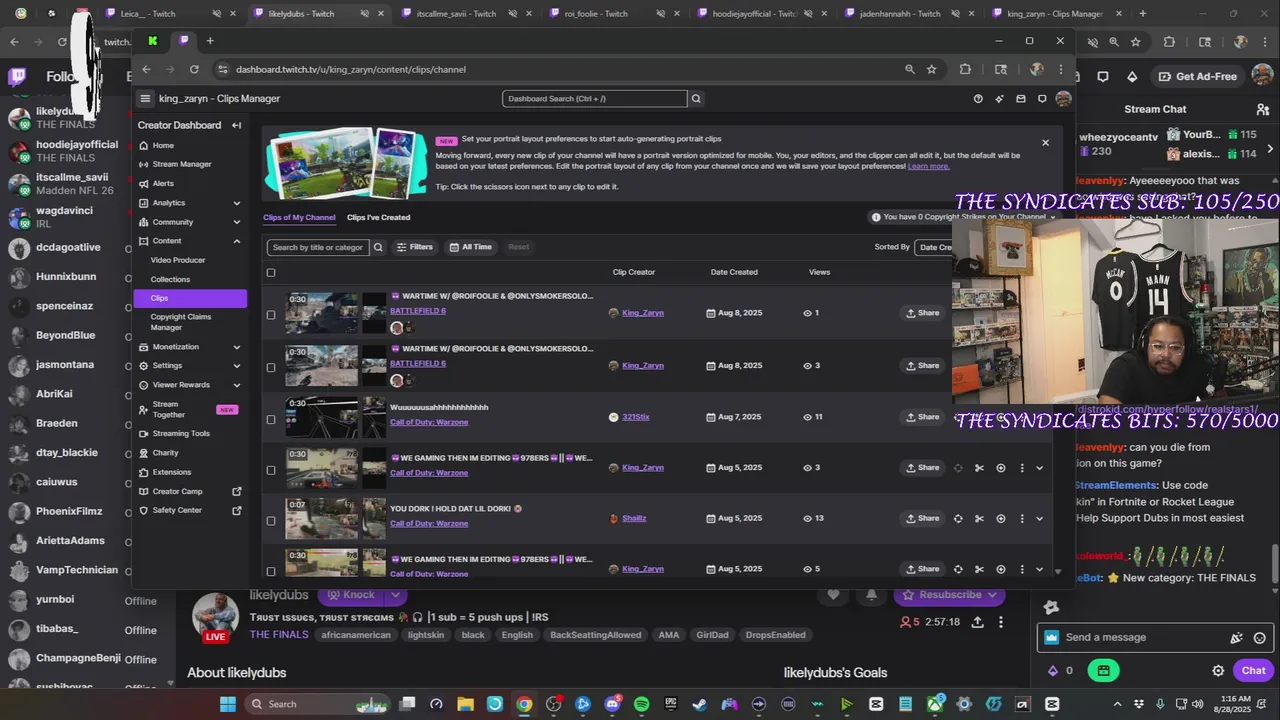Open Chrome extensions puzzle icon
The width and height of the screenshot is (1280, 720).
(x=965, y=69)
